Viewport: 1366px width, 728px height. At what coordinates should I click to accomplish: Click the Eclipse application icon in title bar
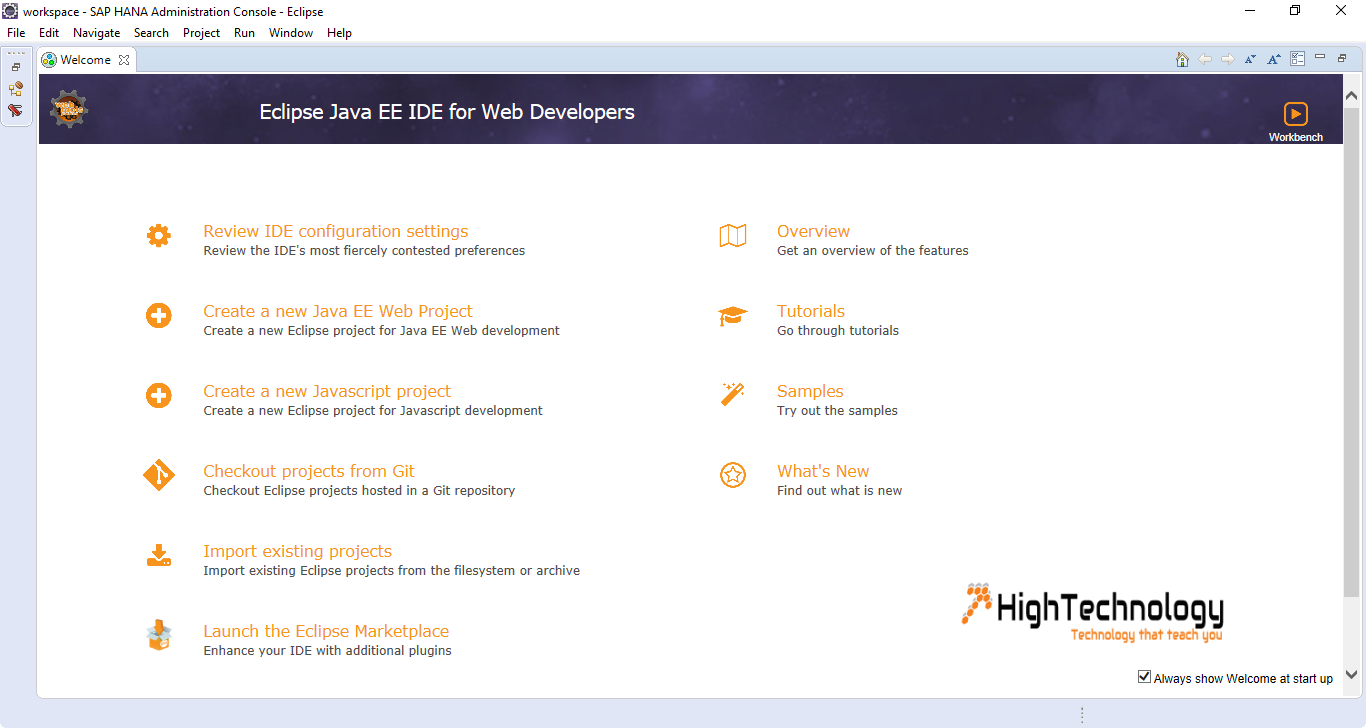click(10, 11)
